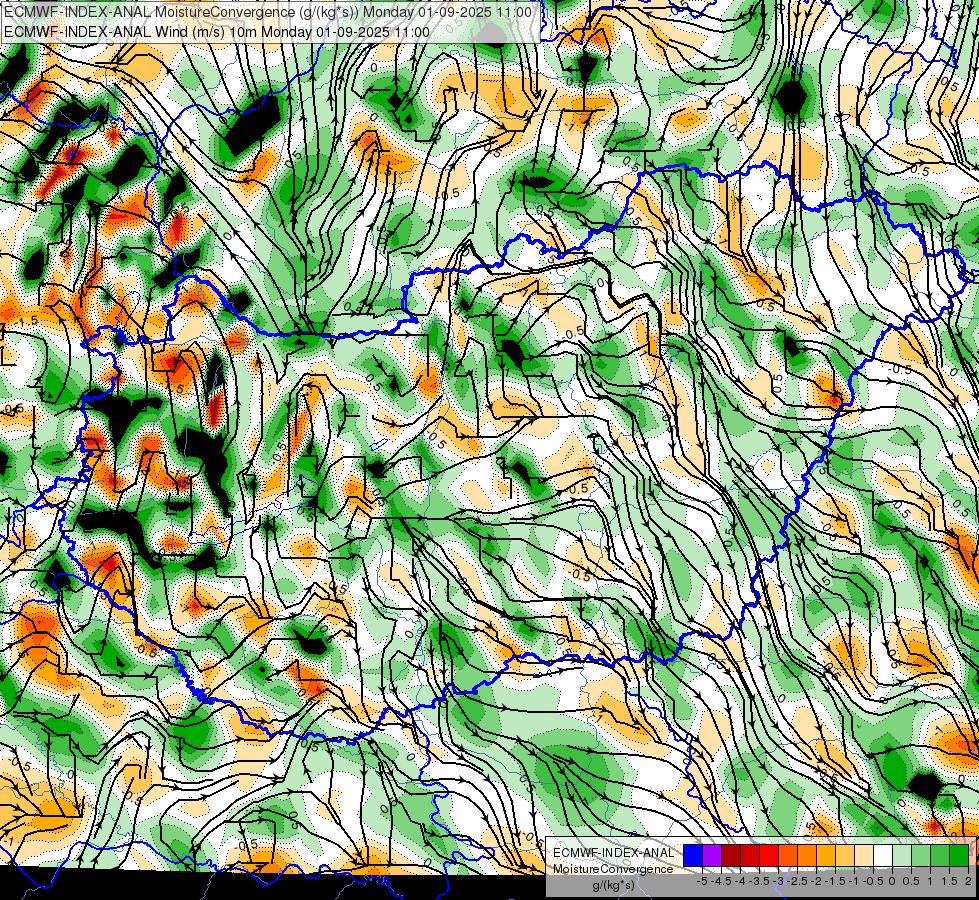
Task: Click the legend label 'MoistureConvergence'
Action: 614,869
